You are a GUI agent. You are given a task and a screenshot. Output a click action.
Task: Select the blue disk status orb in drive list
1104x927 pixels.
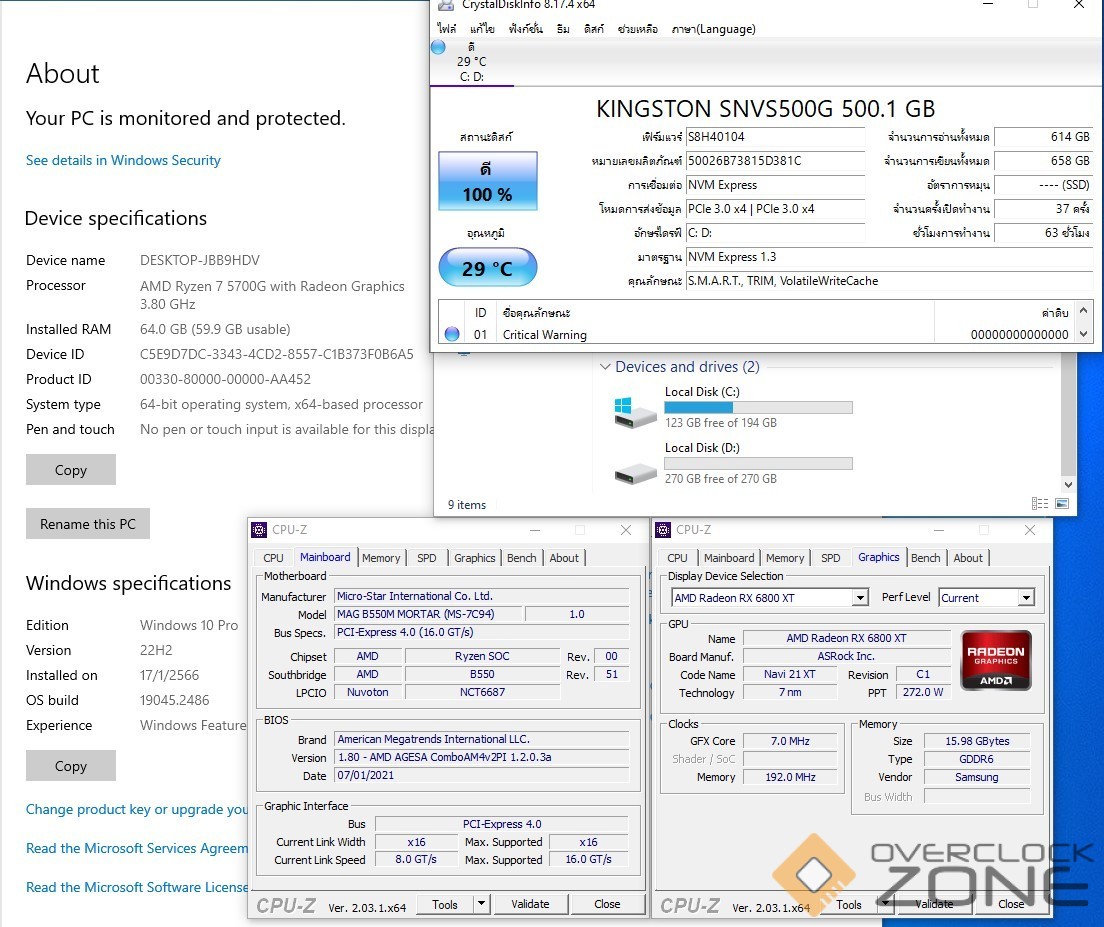pos(438,47)
